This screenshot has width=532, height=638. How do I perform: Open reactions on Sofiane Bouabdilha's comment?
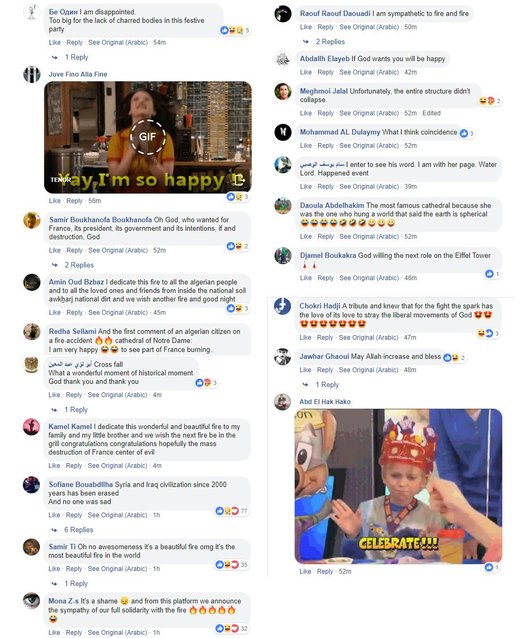pyautogui.click(x=232, y=511)
